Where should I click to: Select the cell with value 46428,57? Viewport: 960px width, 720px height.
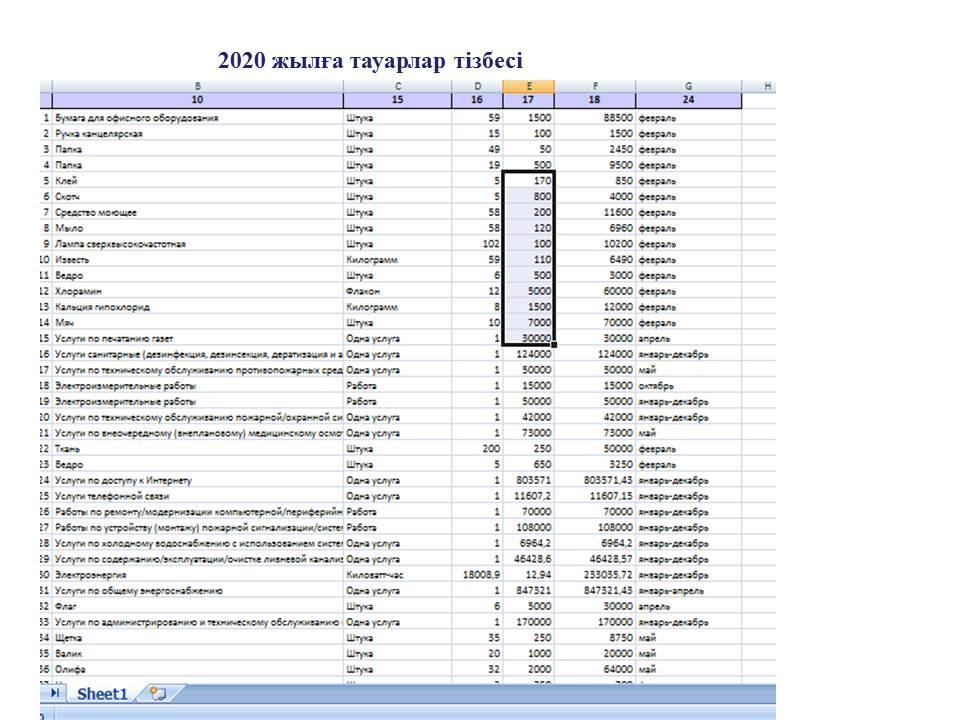[x=594, y=559]
